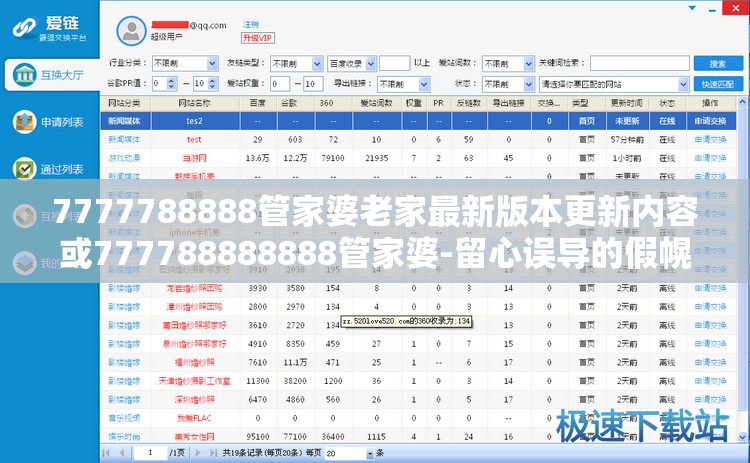The height and width of the screenshot is (463, 750).
Task: Click 申请交换 in the 福州婚纱照 row
Action: [x=710, y=363]
